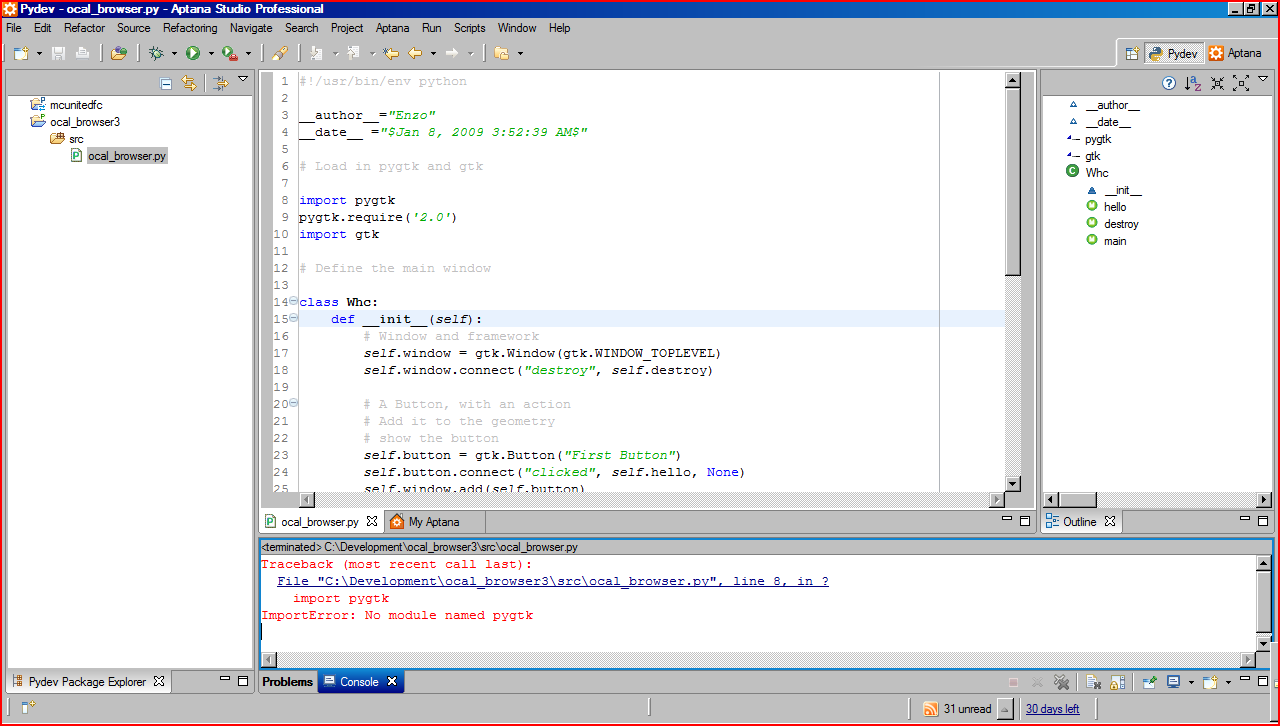
Task: Open the traceback file link in console
Action: pyautogui.click(x=553, y=582)
